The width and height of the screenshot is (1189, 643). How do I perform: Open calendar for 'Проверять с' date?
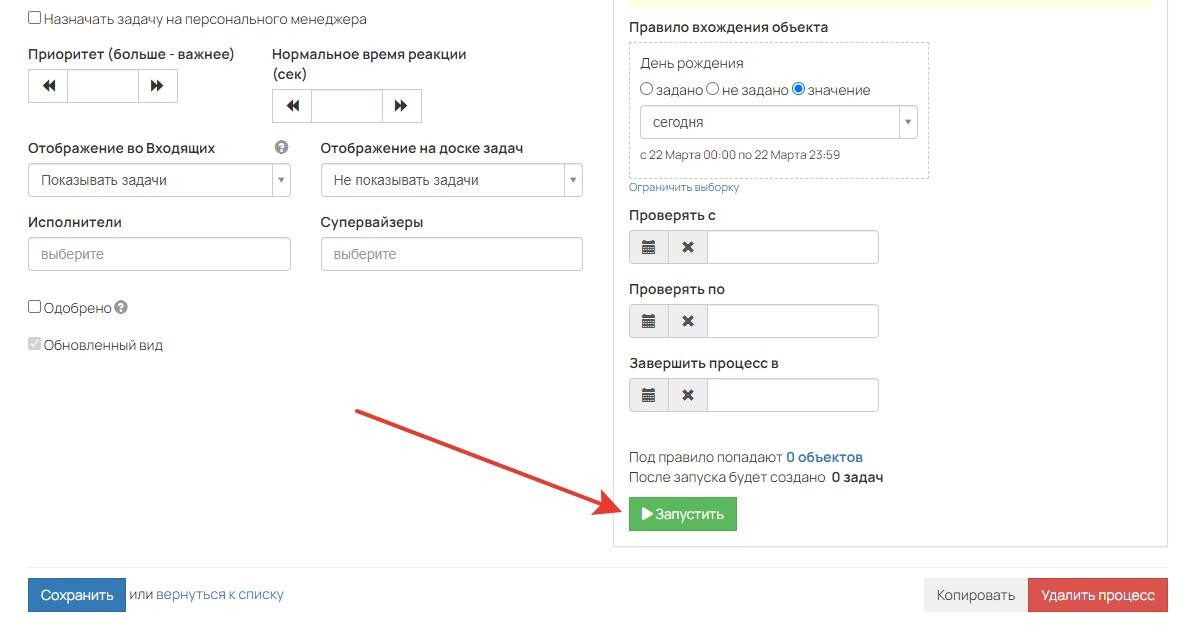(x=648, y=247)
